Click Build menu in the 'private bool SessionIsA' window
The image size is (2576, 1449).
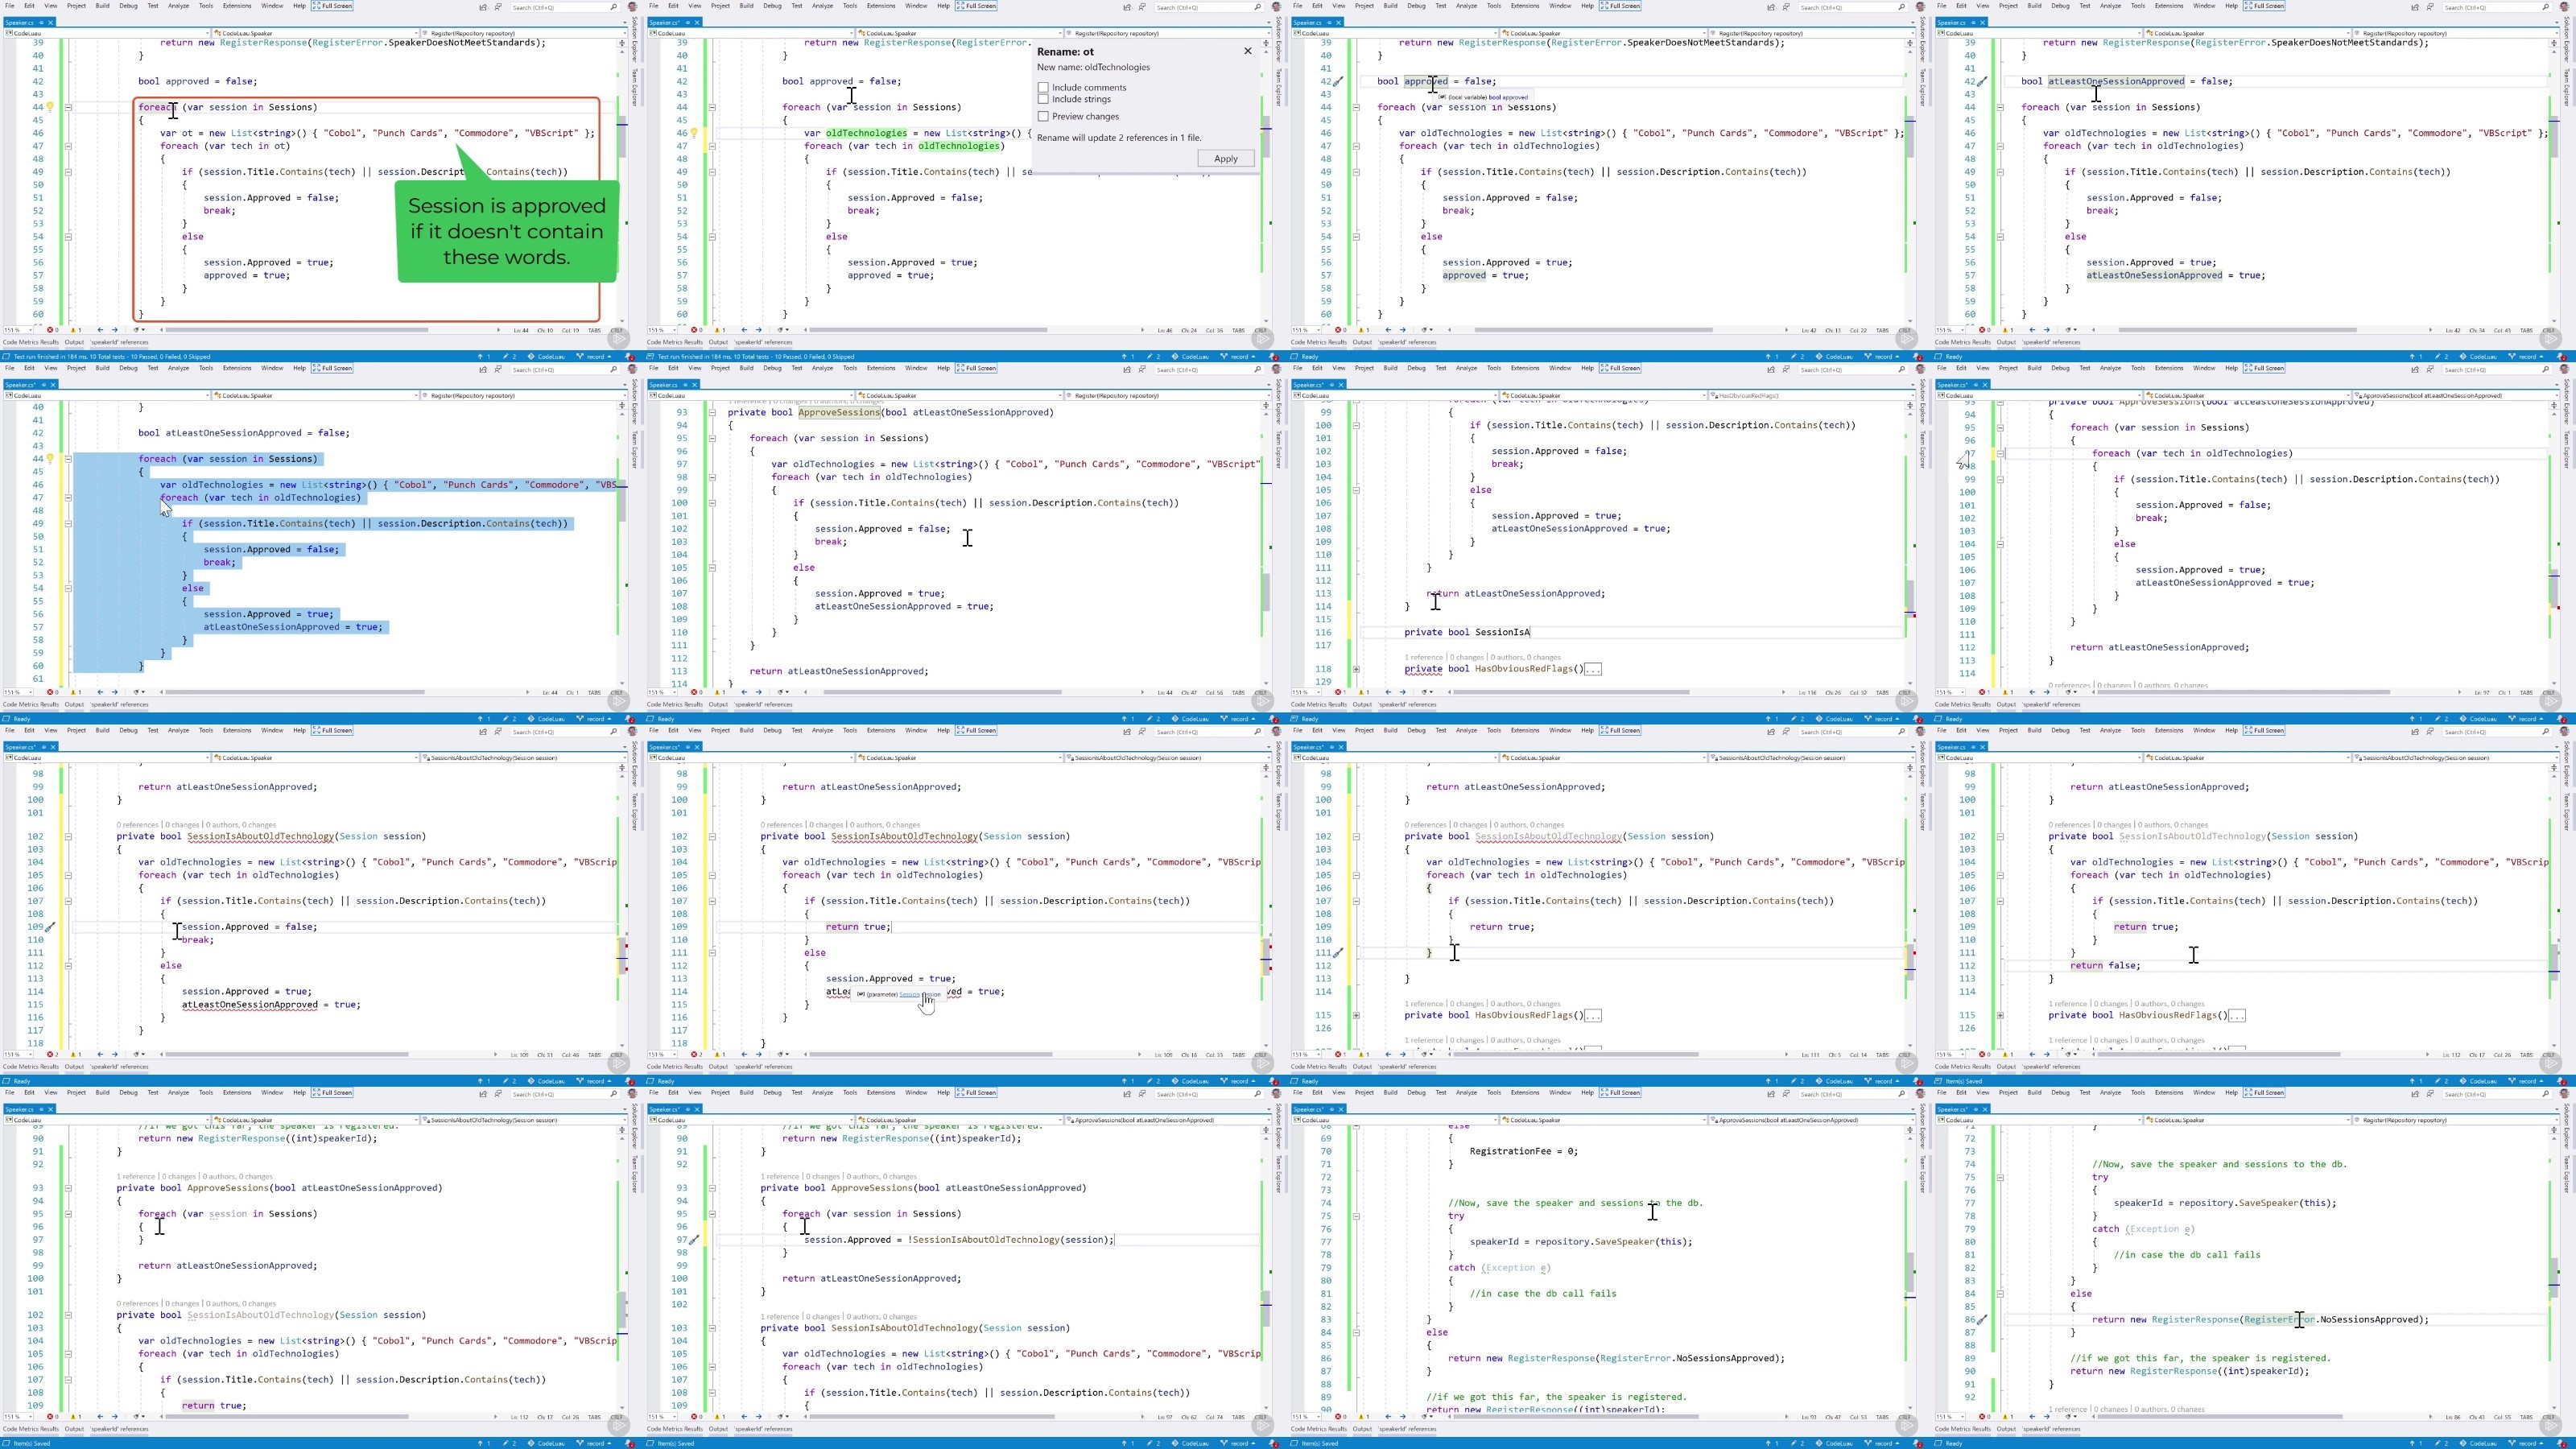tap(1390, 368)
